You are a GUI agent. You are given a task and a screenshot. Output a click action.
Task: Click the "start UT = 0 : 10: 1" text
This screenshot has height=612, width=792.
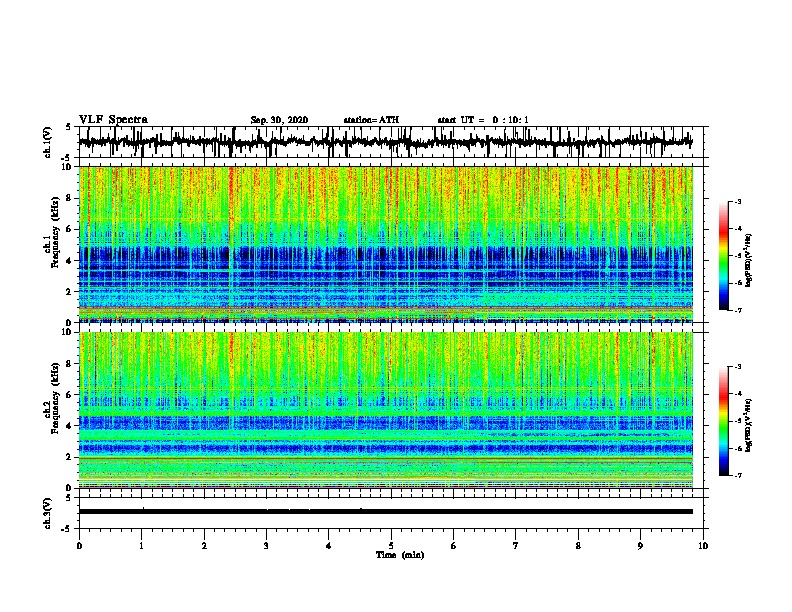483,120
